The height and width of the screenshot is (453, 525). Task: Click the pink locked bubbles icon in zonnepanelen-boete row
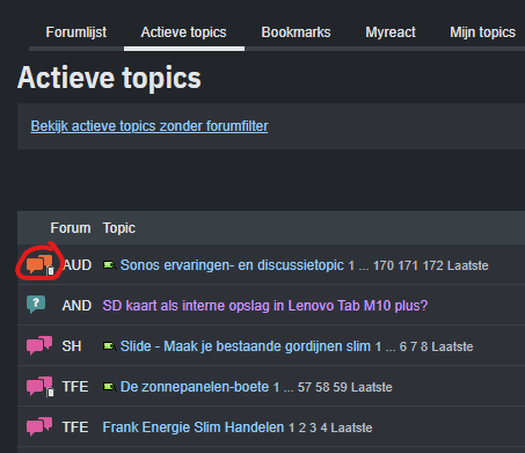tap(40, 386)
